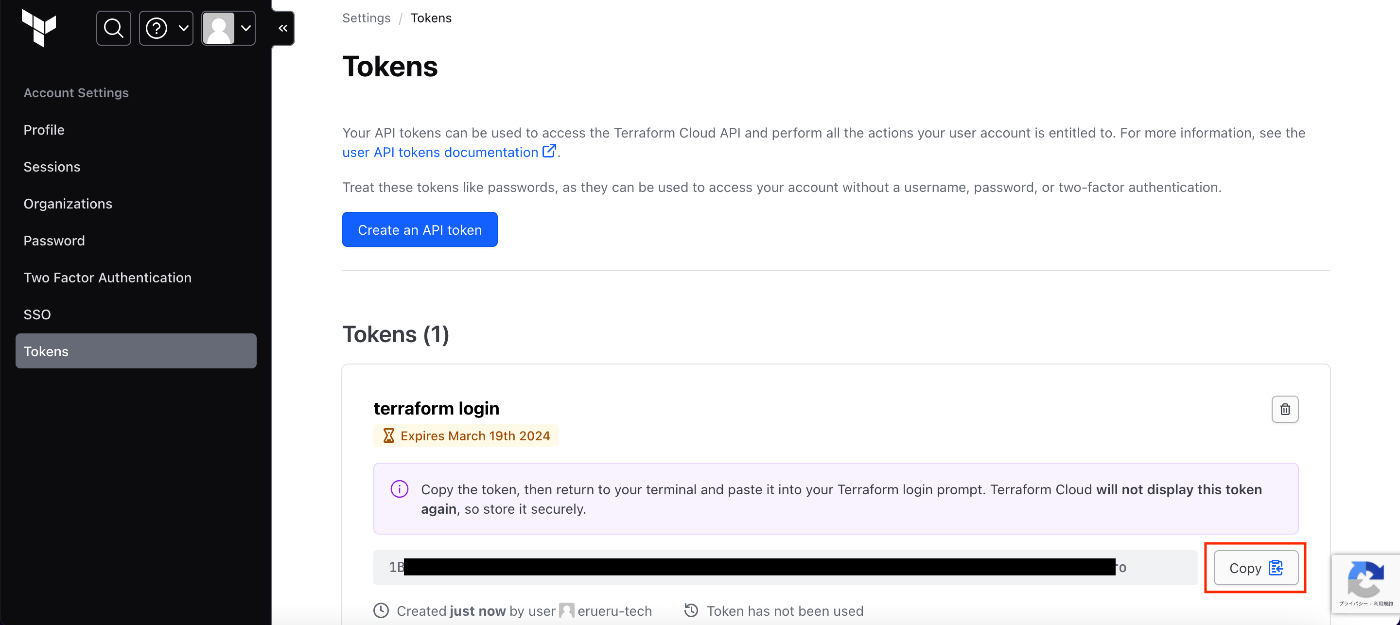Open the help question-mark menu

pyautogui.click(x=166, y=28)
